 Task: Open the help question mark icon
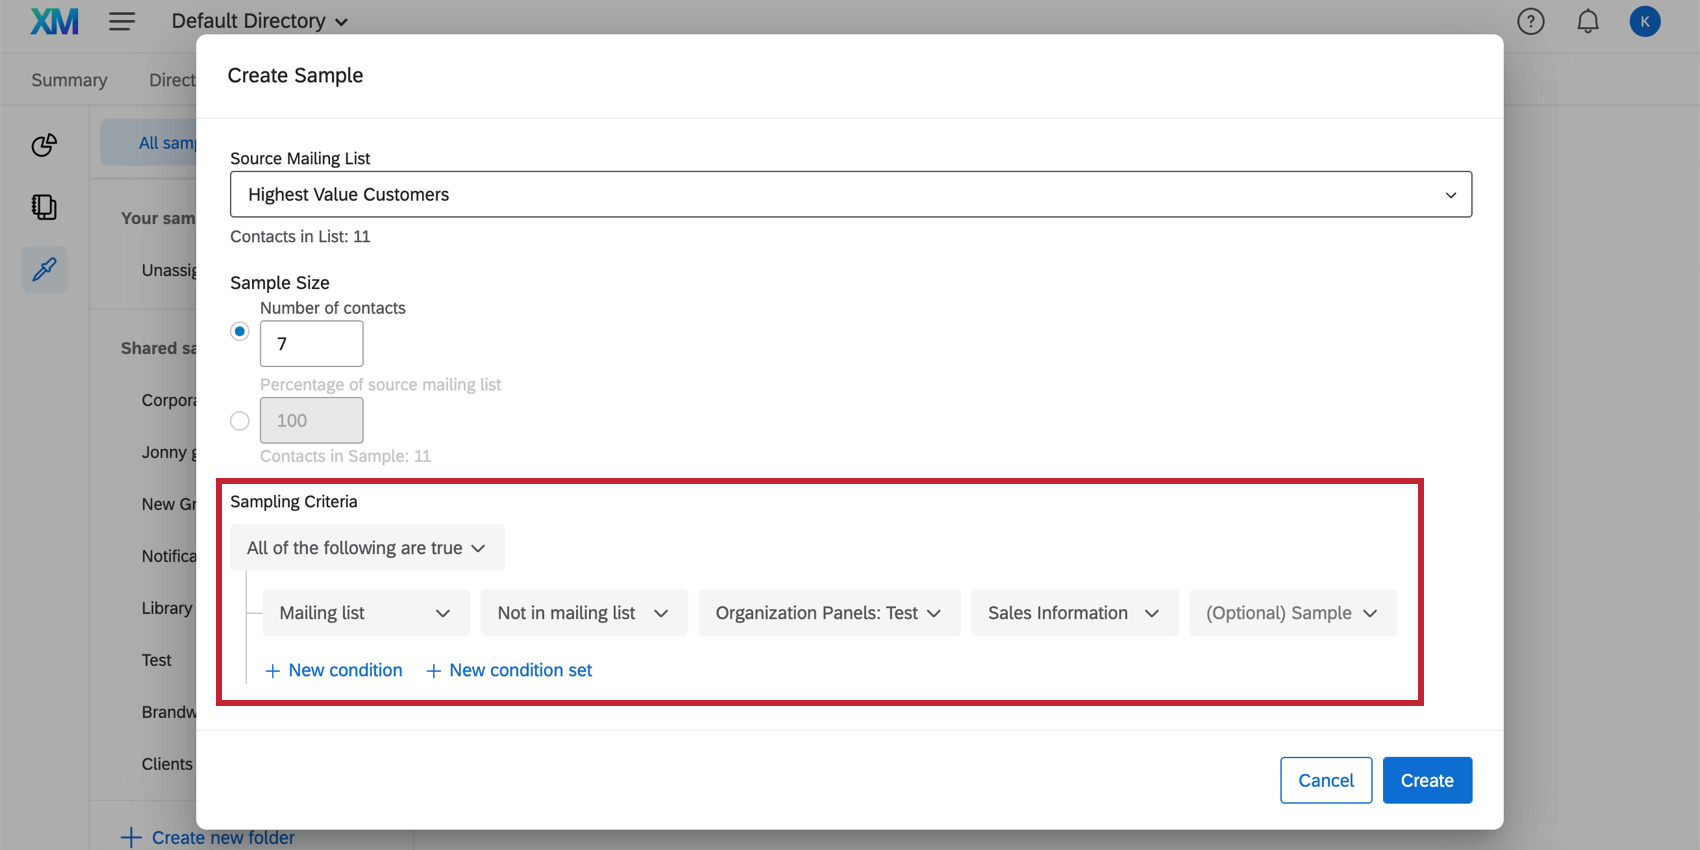(1531, 21)
